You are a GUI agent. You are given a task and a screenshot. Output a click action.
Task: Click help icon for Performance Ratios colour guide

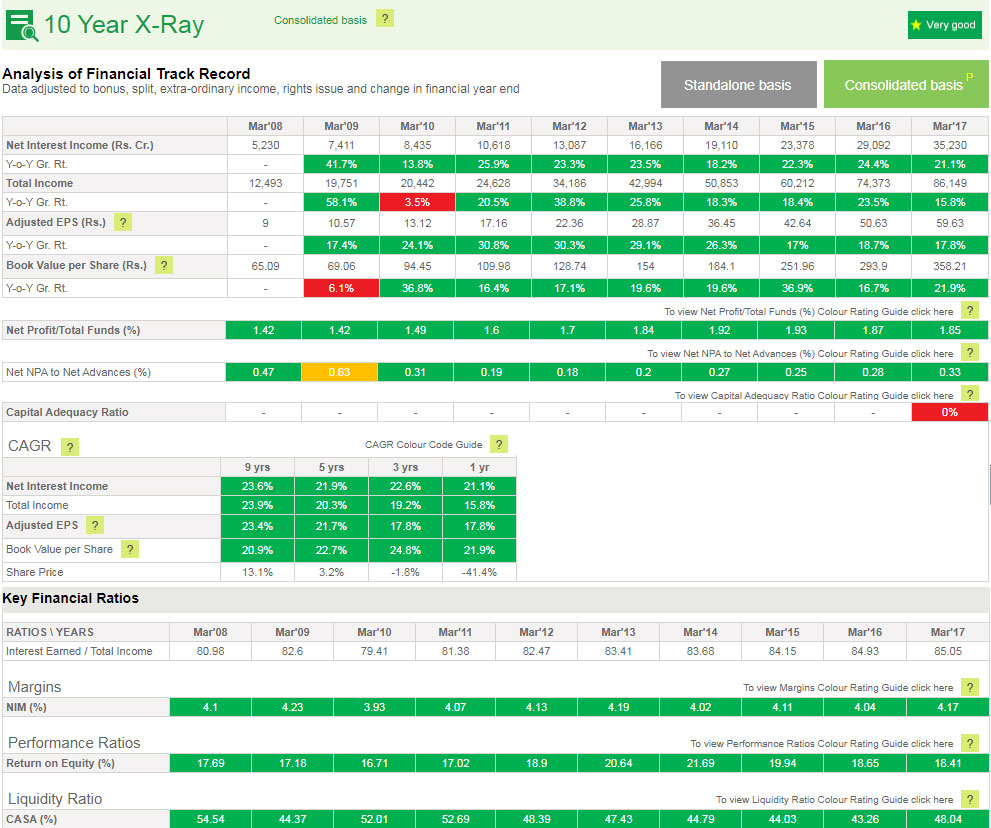(x=969, y=743)
